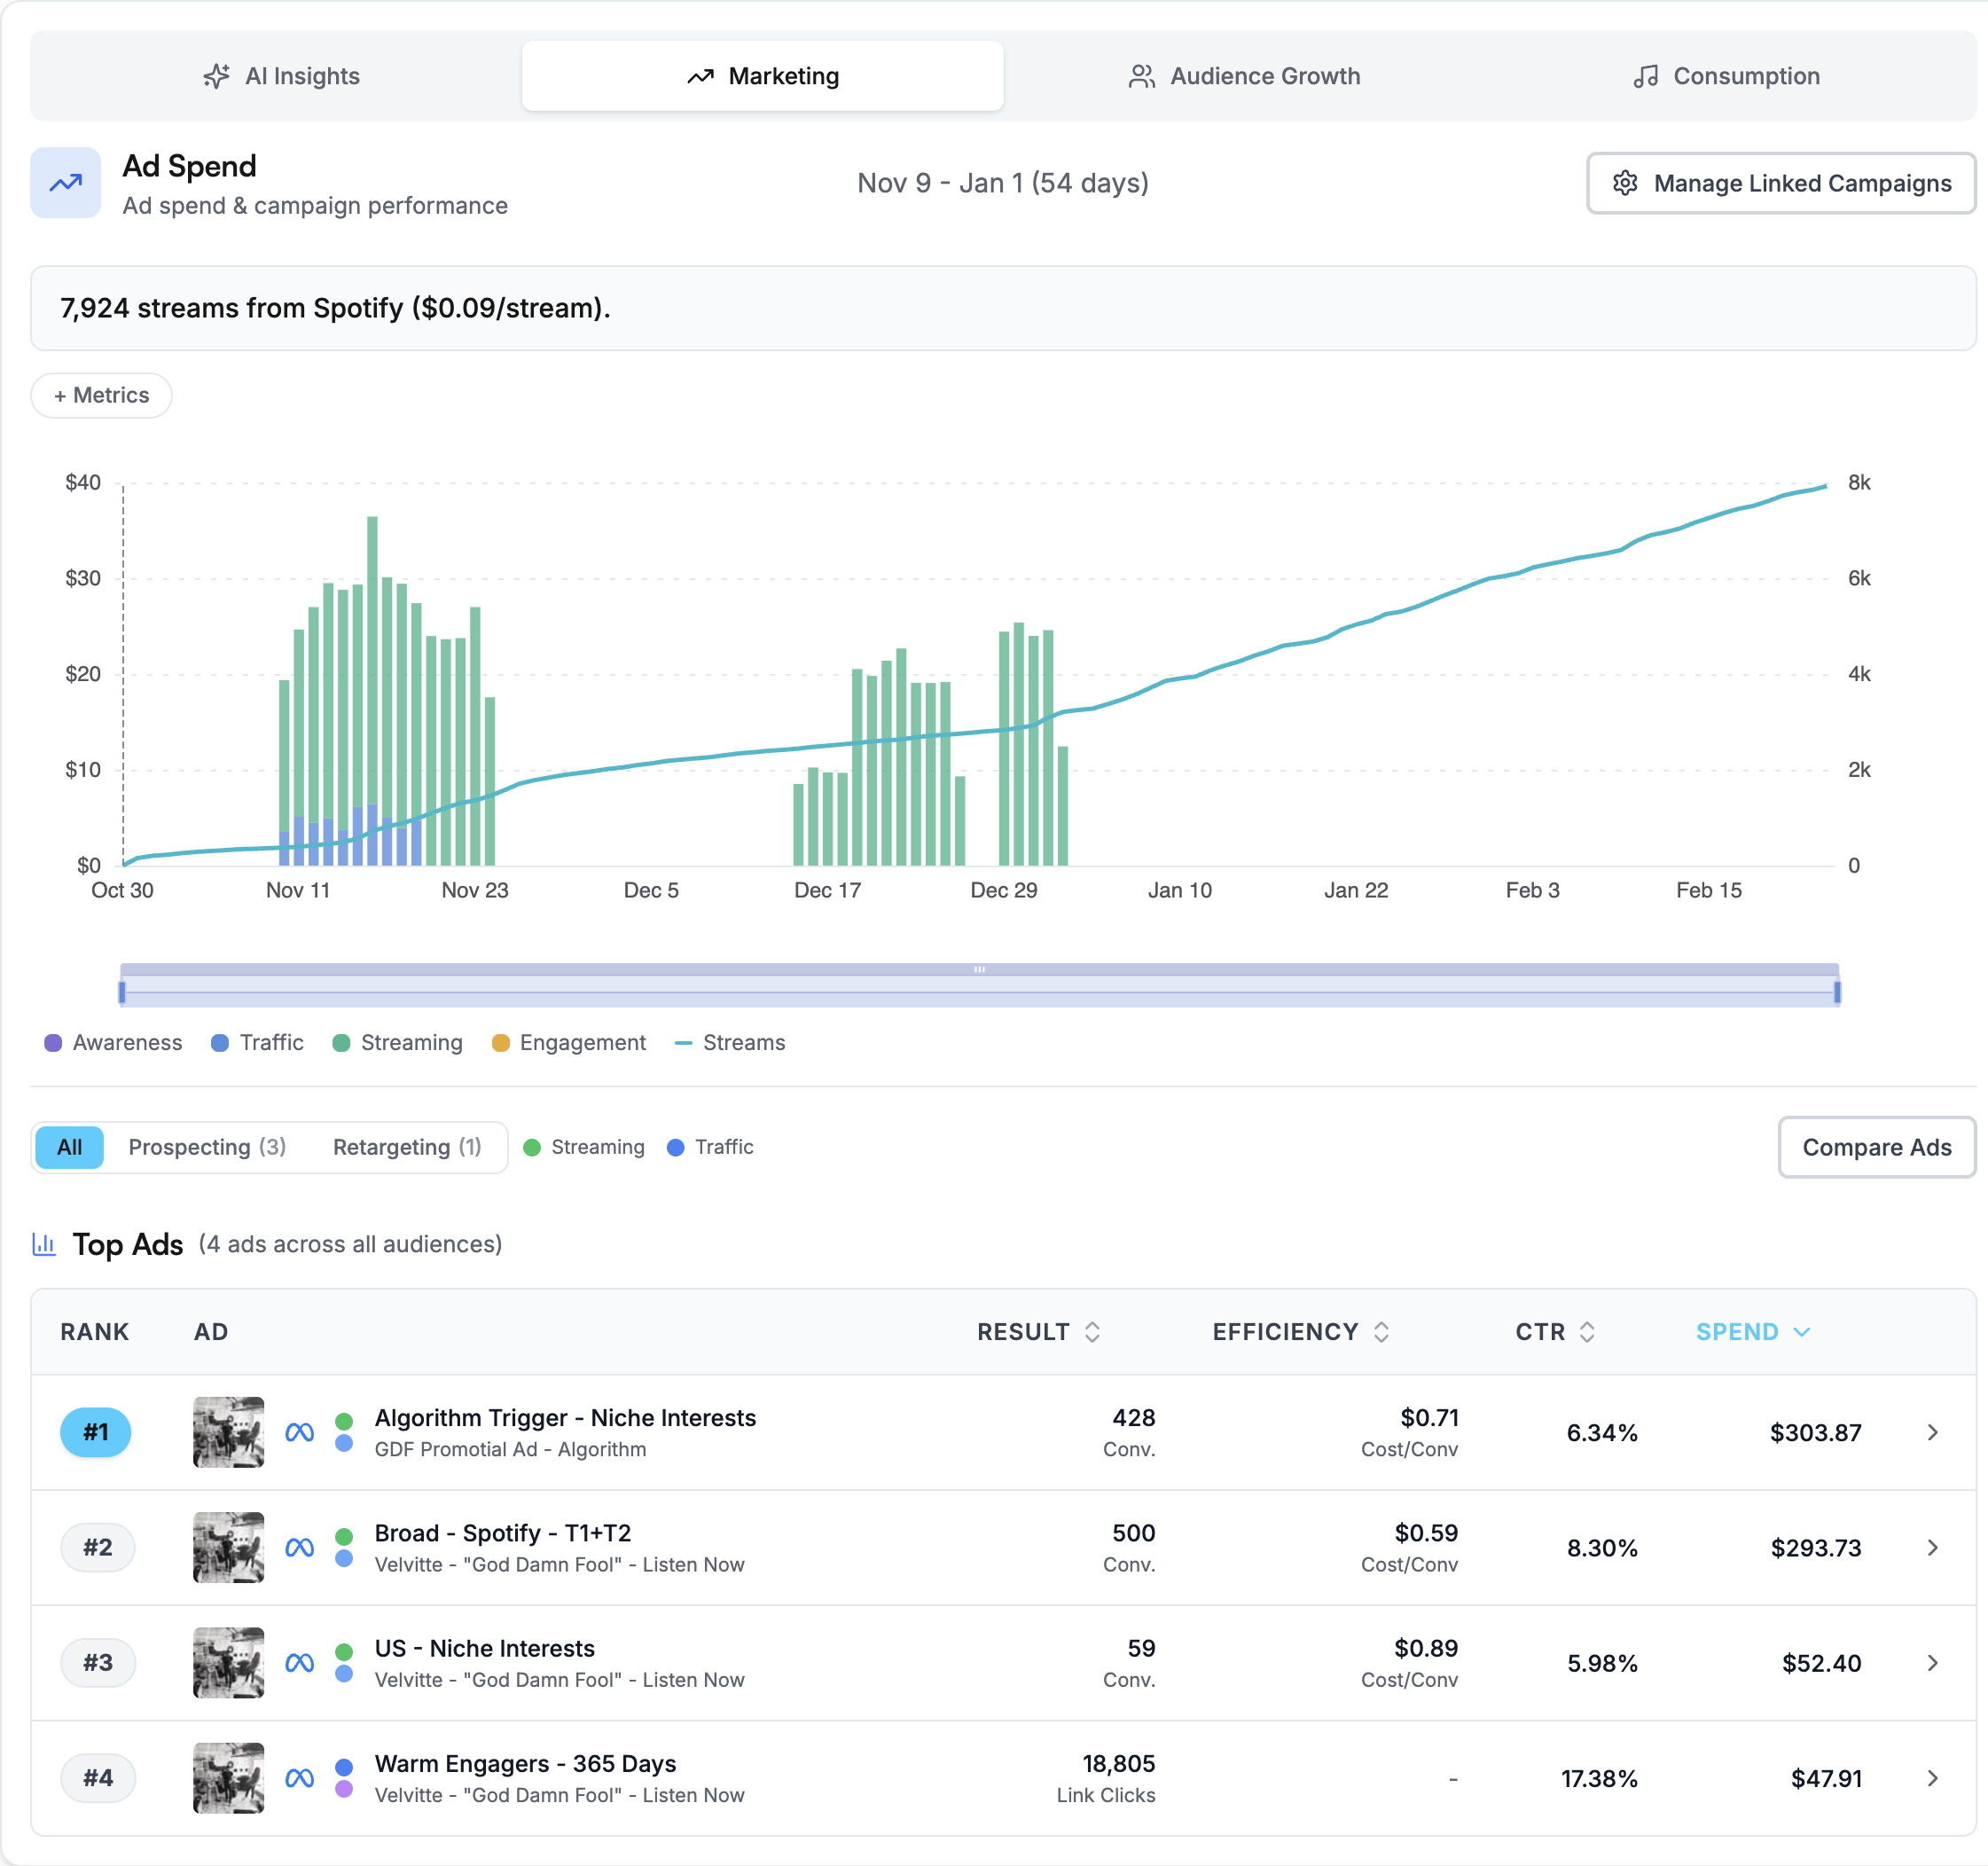Click the Top Ads bar chart icon
Viewport: 1988px width, 1866px height.
[x=45, y=1244]
